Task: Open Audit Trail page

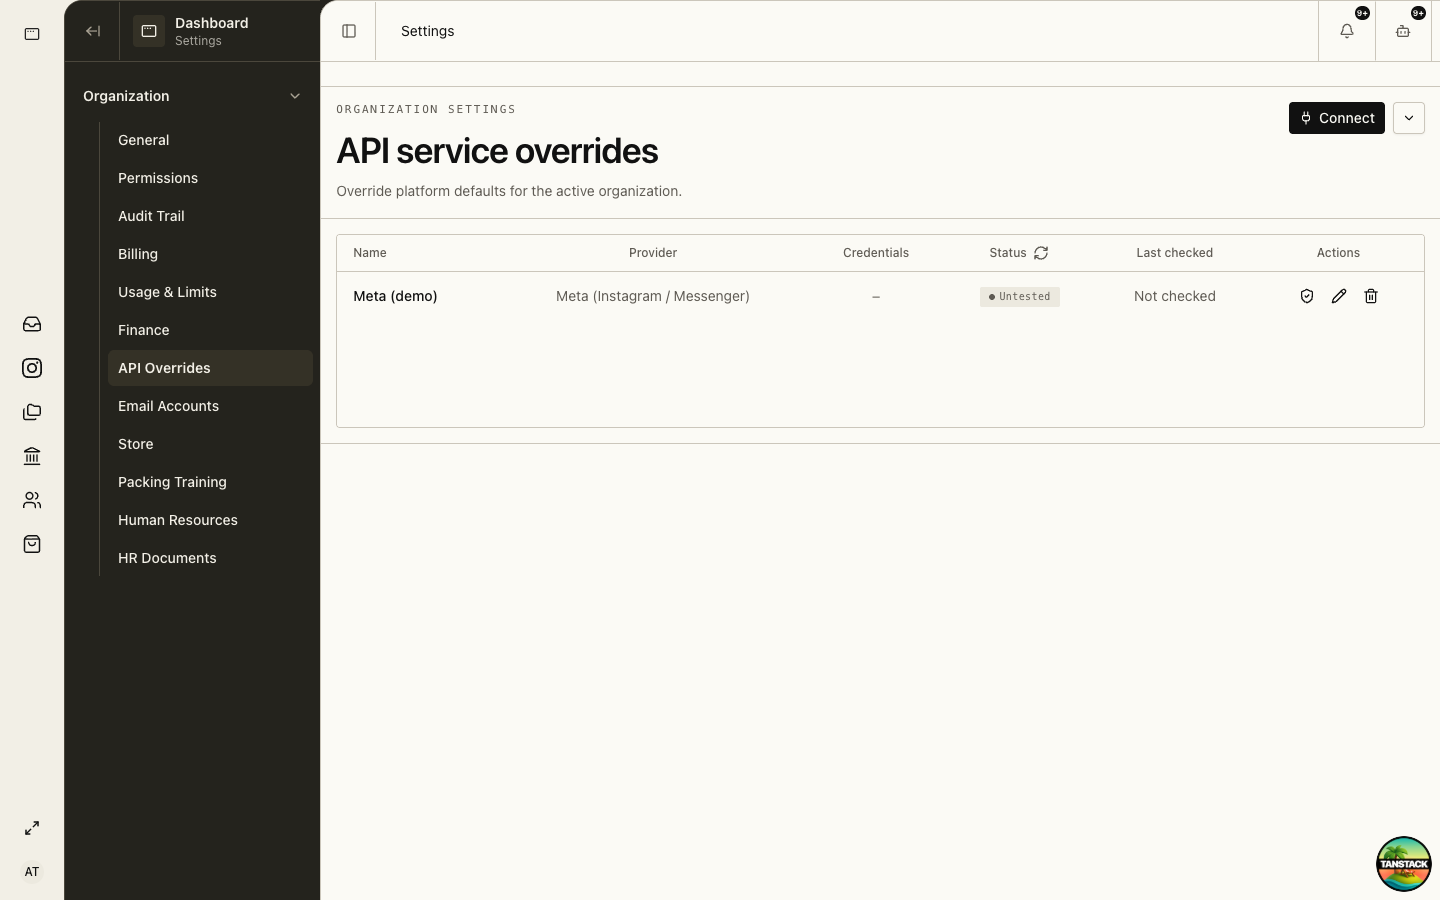Action: (210, 216)
